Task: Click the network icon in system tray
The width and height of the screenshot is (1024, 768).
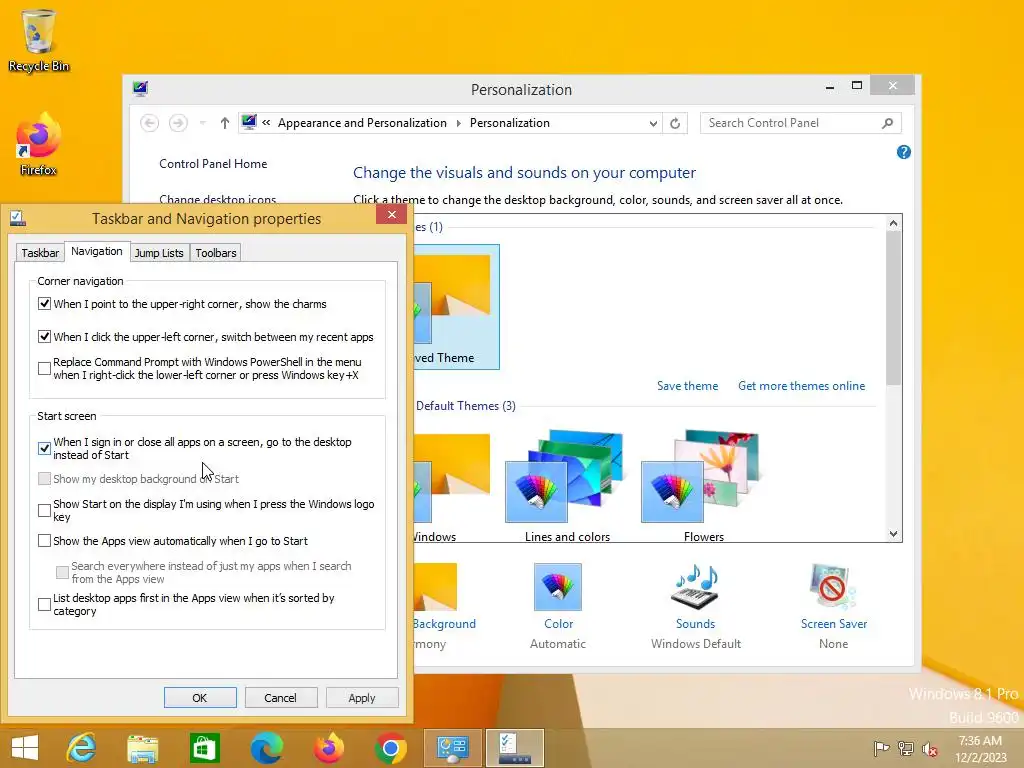Action: pos(906,748)
